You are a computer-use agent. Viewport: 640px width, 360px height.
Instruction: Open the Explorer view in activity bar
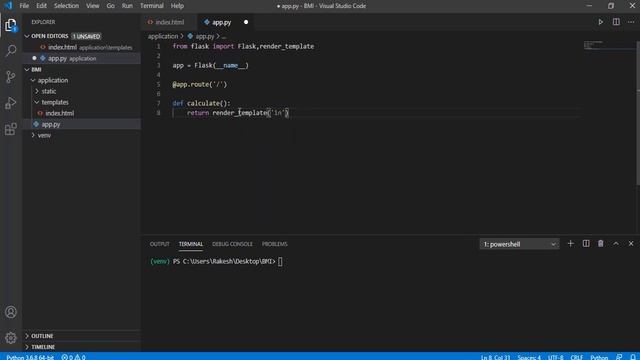pyautogui.click(x=11, y=25)
